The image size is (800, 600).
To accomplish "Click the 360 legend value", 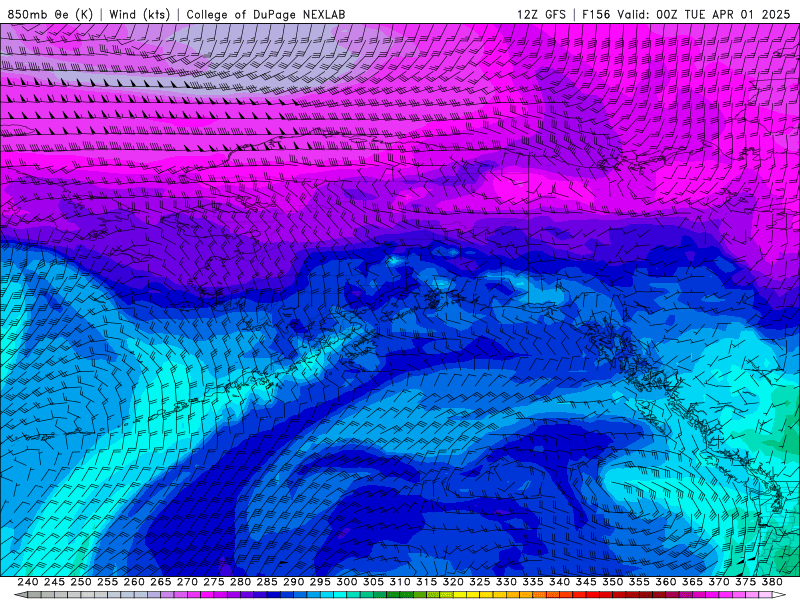I will click(x=666, y=582).
